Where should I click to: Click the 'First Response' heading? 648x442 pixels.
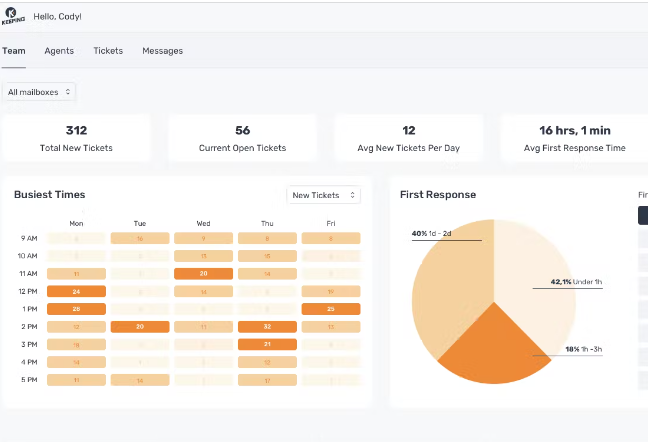pos(438,195)
